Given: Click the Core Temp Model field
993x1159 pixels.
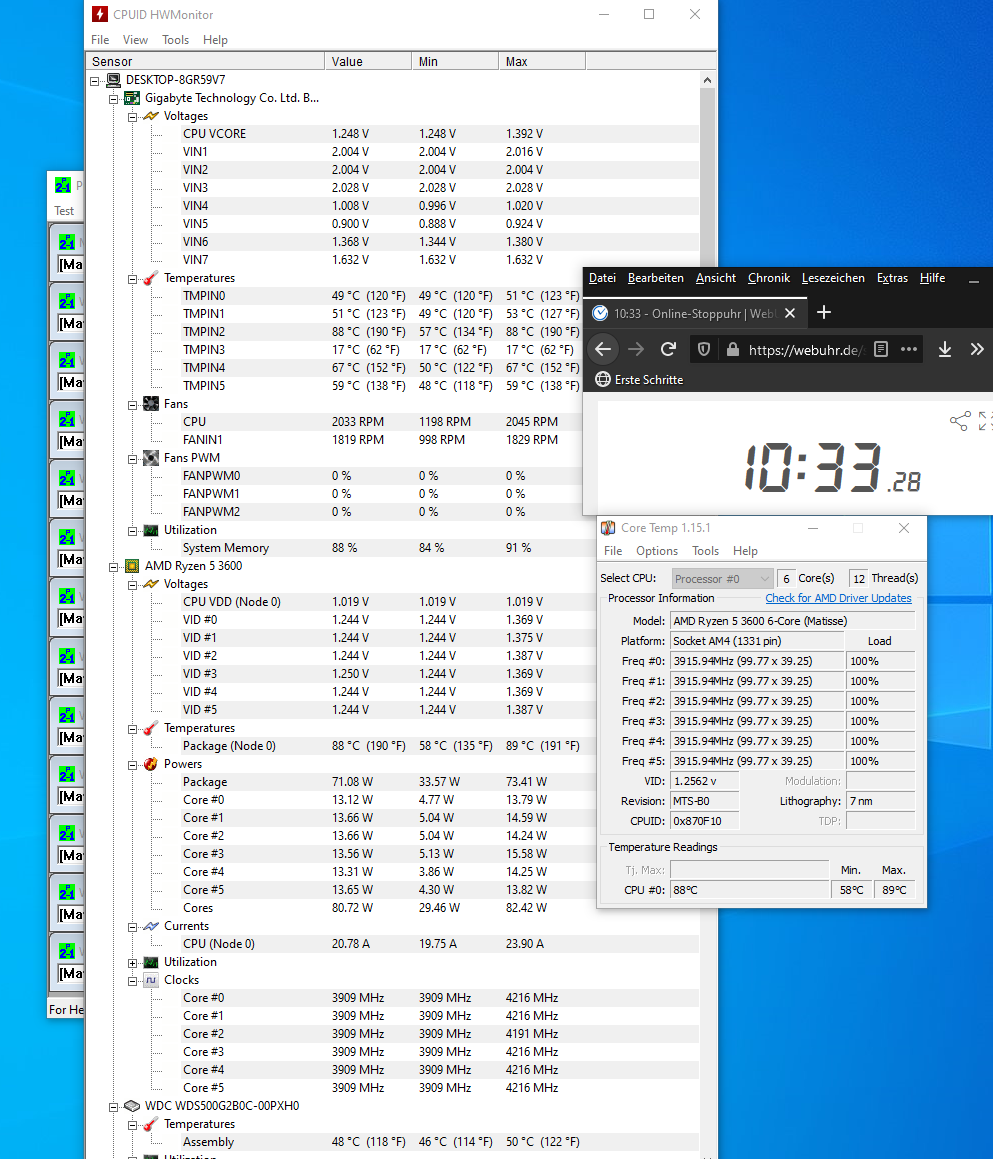Looking at the screenshot, I should [793, 621].
